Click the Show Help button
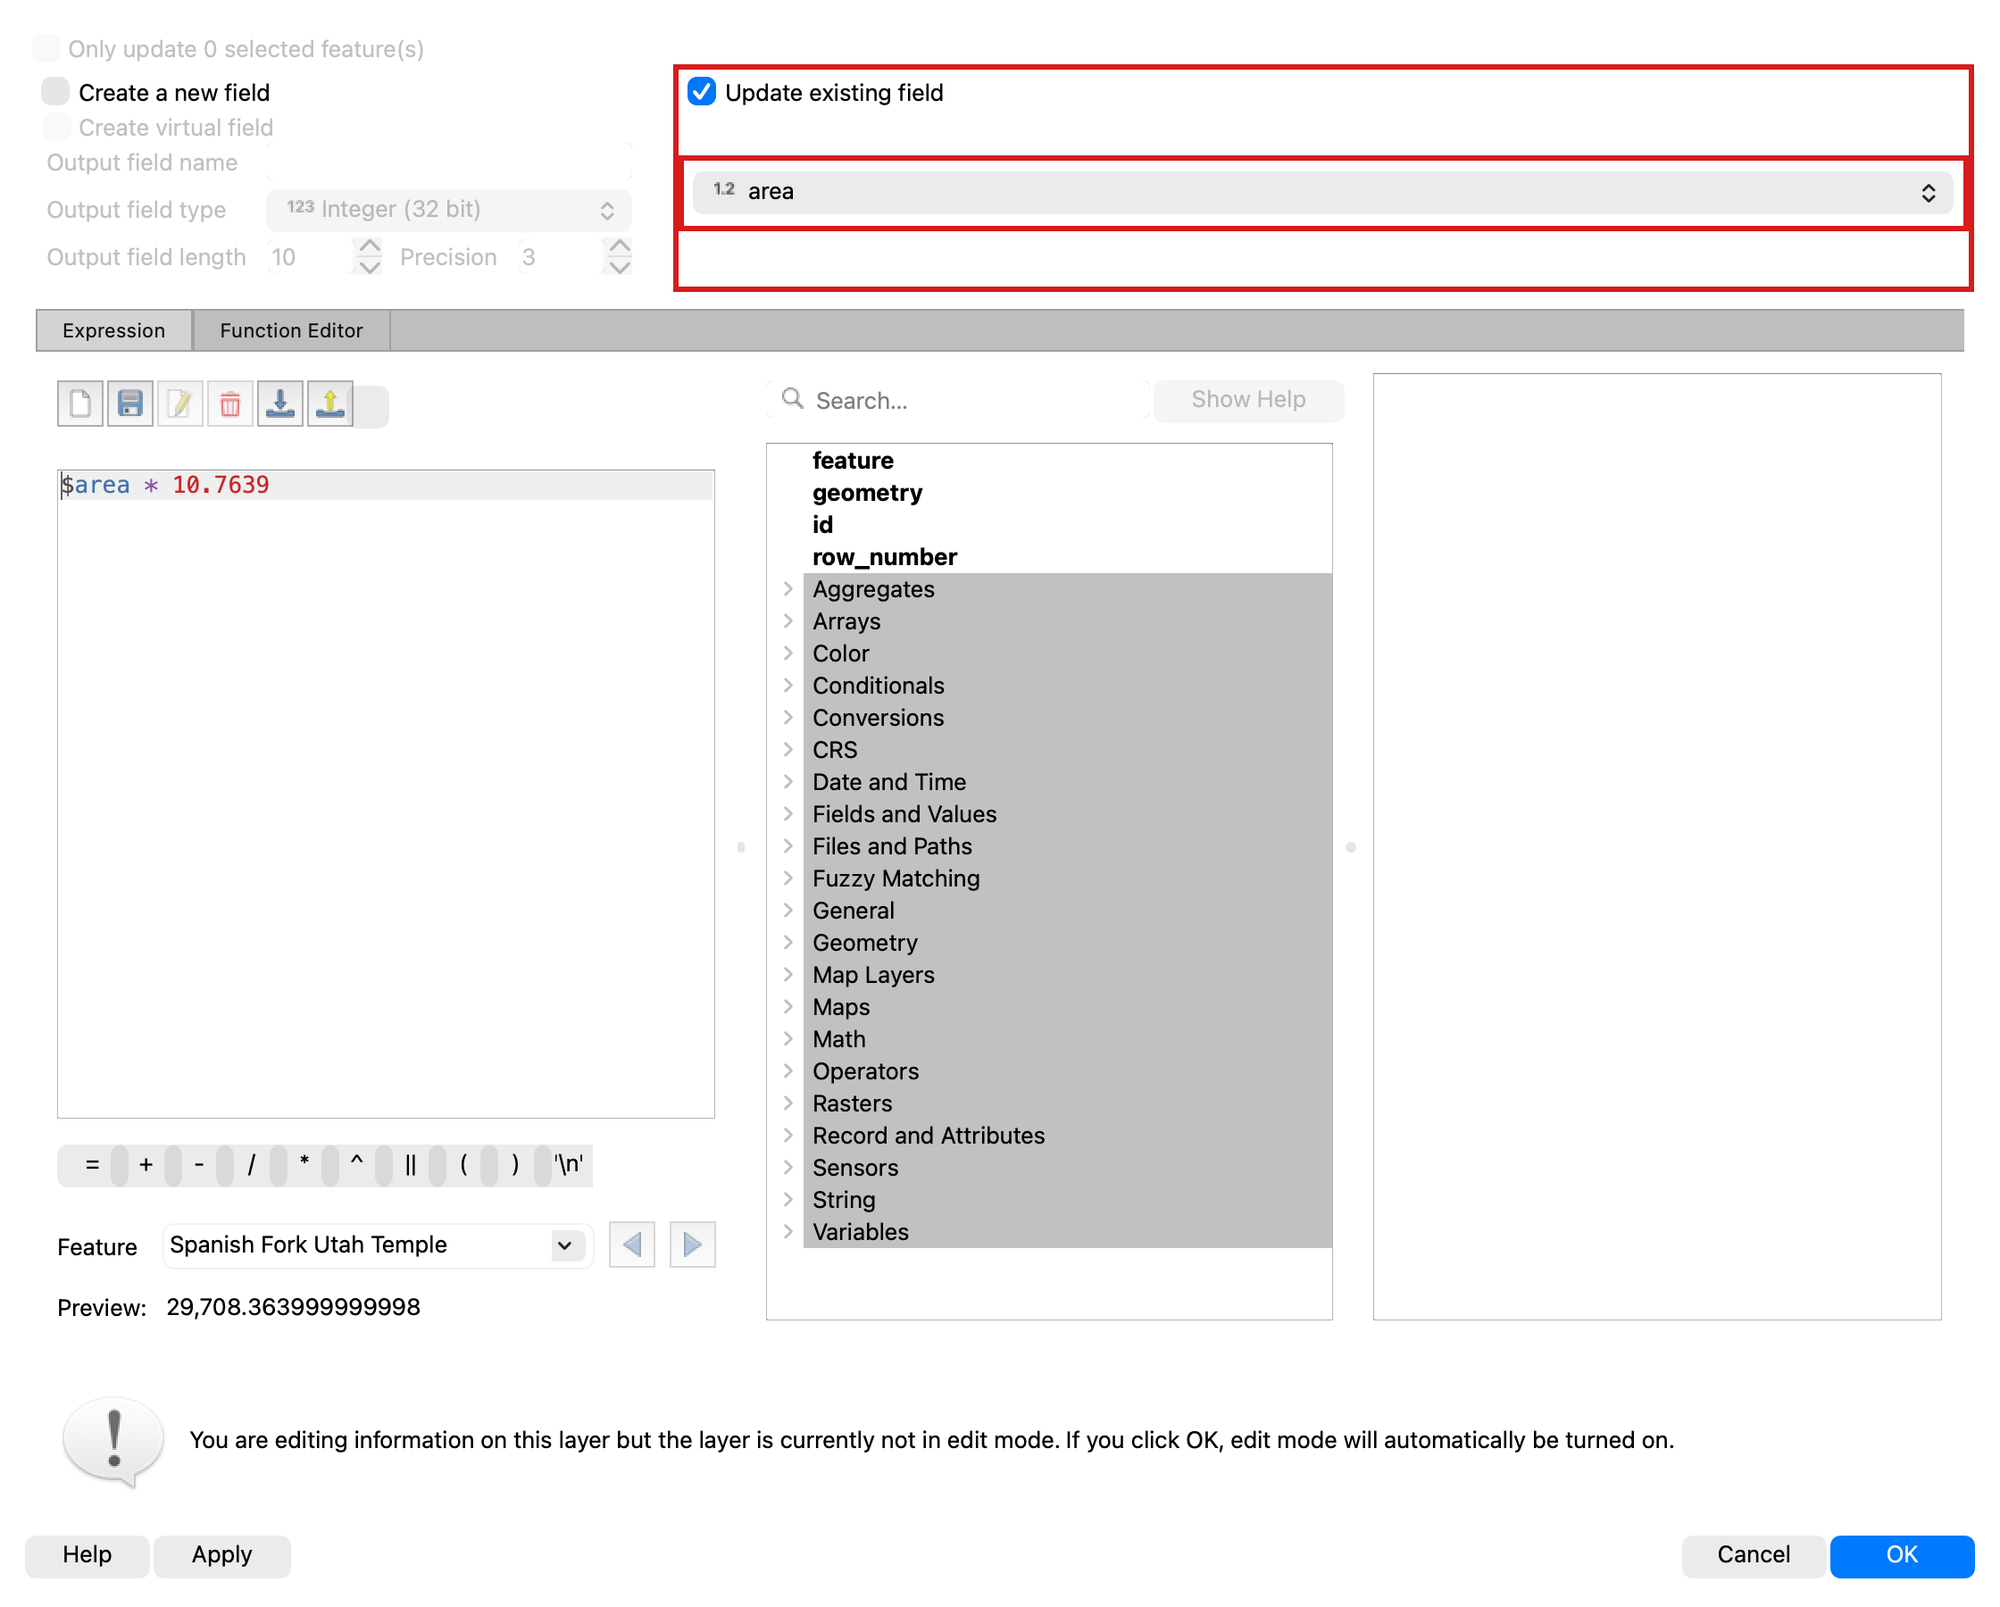2000x1607 pixels. [1248, 399]
